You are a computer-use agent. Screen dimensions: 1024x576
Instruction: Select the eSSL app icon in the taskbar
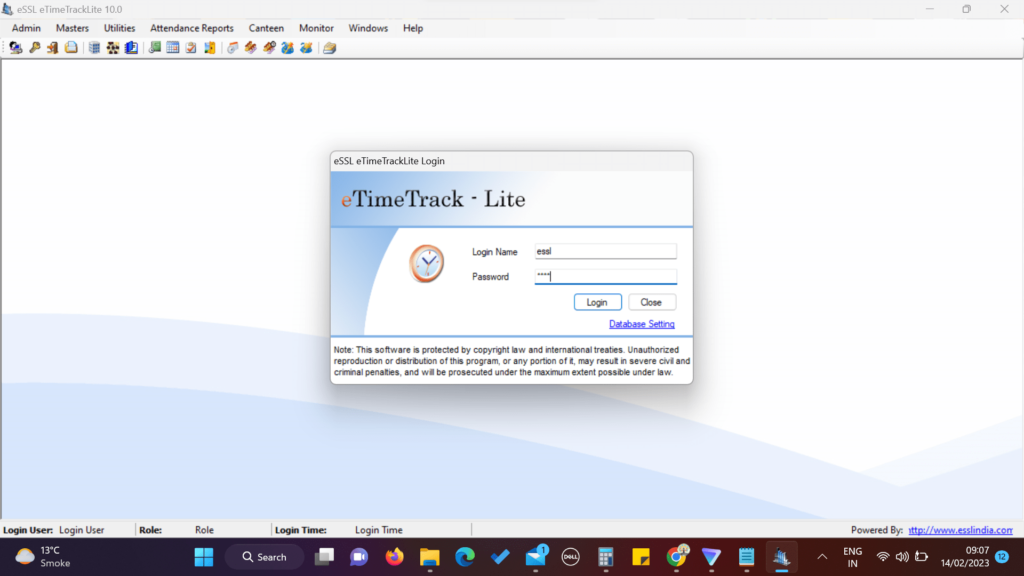pos(782,556)
